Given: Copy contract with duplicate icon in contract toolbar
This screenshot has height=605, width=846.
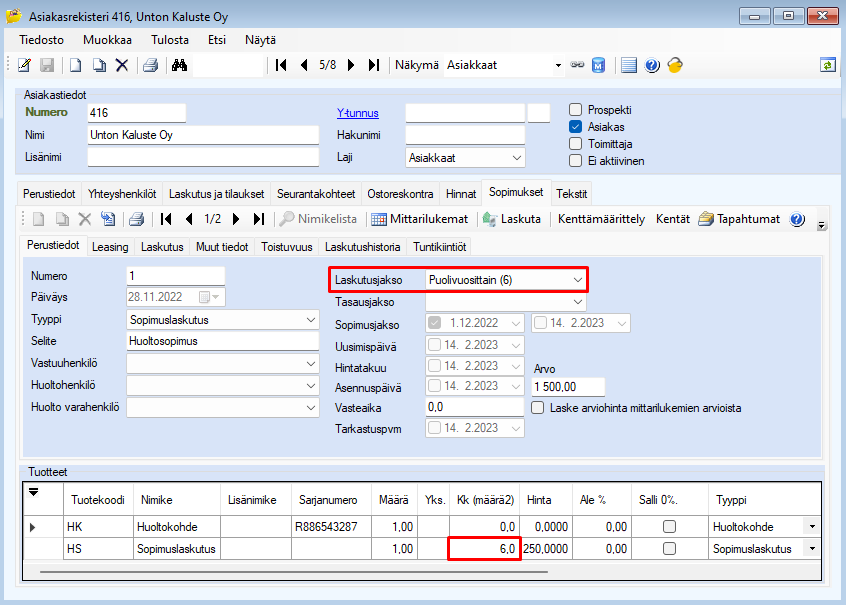Looking at the screenshot, I should click(63, 219).
